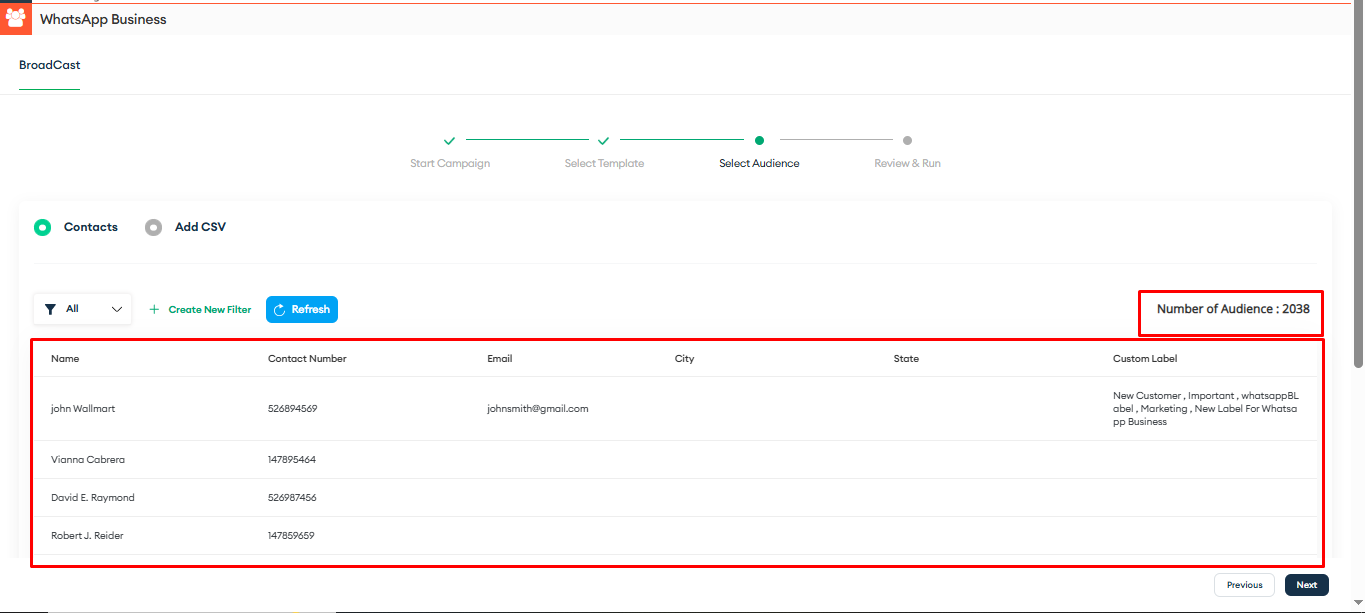Click the Number of Audience count text
The height and width of the screenshot is (613, 1365).
click(1233, 309)
